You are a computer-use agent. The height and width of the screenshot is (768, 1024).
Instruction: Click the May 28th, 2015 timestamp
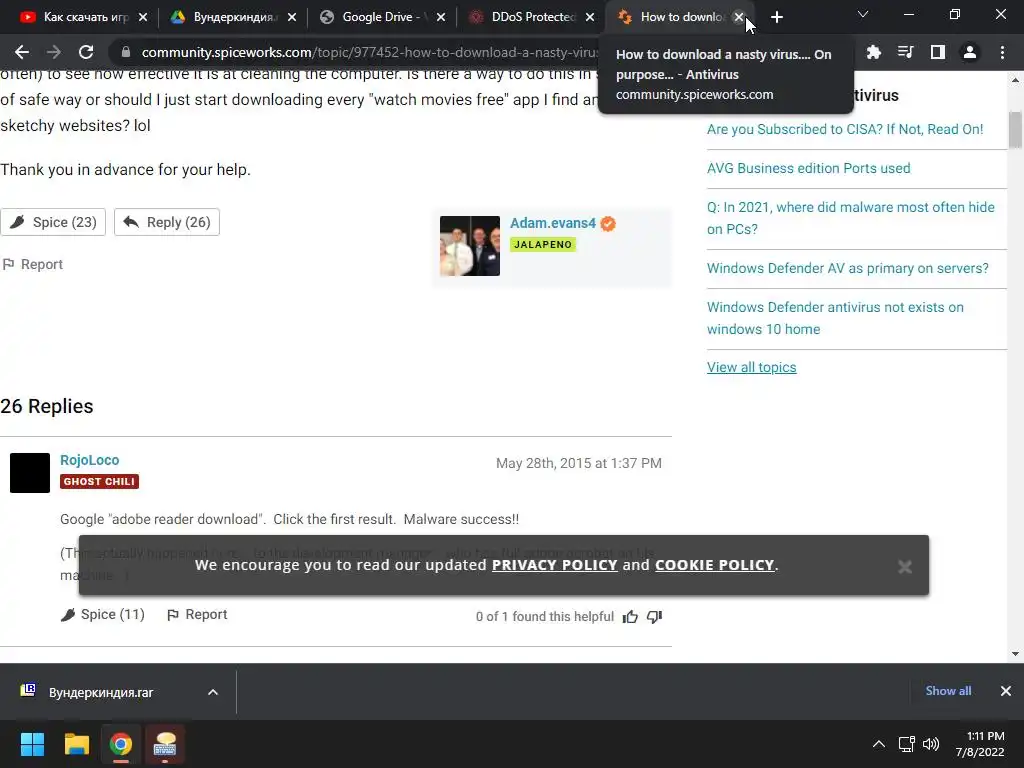click(x=579, y=463)
